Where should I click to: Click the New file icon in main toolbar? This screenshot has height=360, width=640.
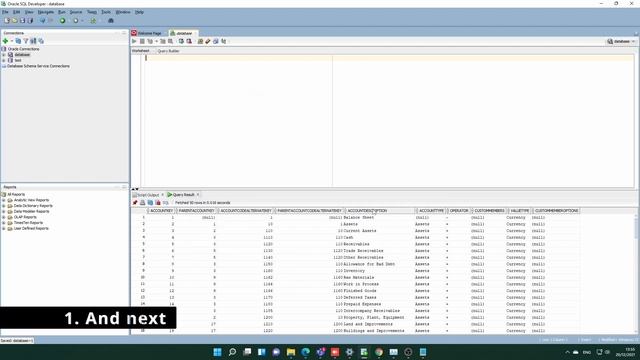tap(7, 20)
